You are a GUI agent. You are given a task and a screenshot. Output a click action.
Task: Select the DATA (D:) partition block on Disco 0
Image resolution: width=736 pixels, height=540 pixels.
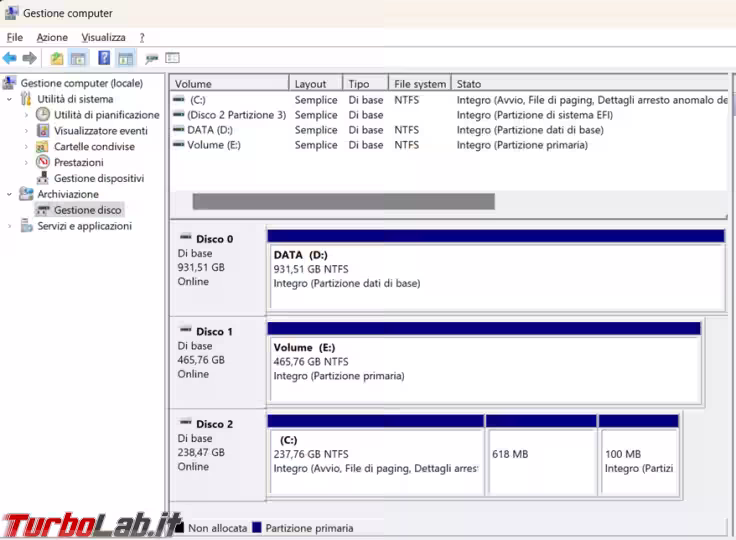(496, 276)
